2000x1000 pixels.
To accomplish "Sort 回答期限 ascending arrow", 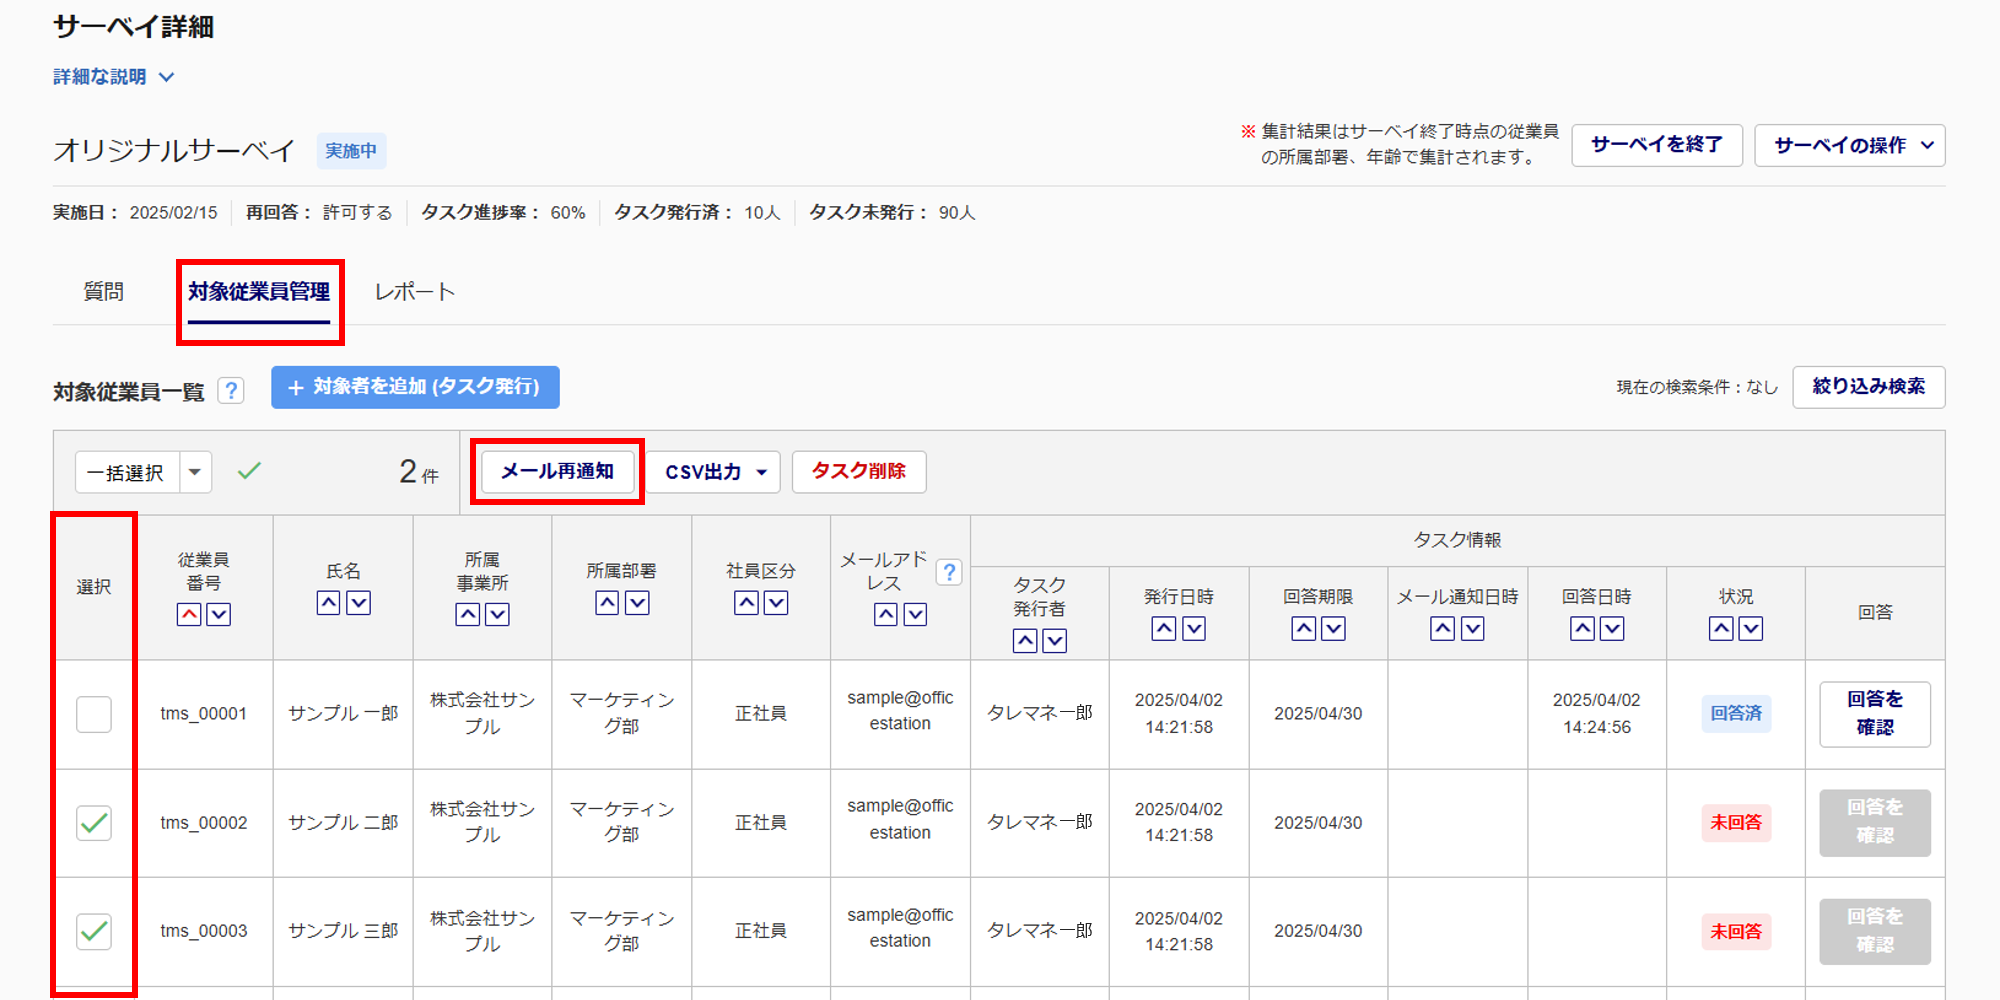I will click(x=1303, y=628).
